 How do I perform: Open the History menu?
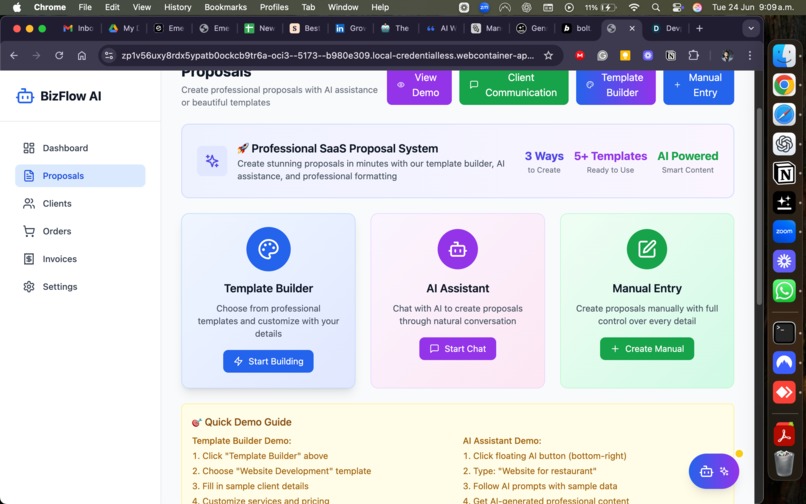tap(177, 7)
